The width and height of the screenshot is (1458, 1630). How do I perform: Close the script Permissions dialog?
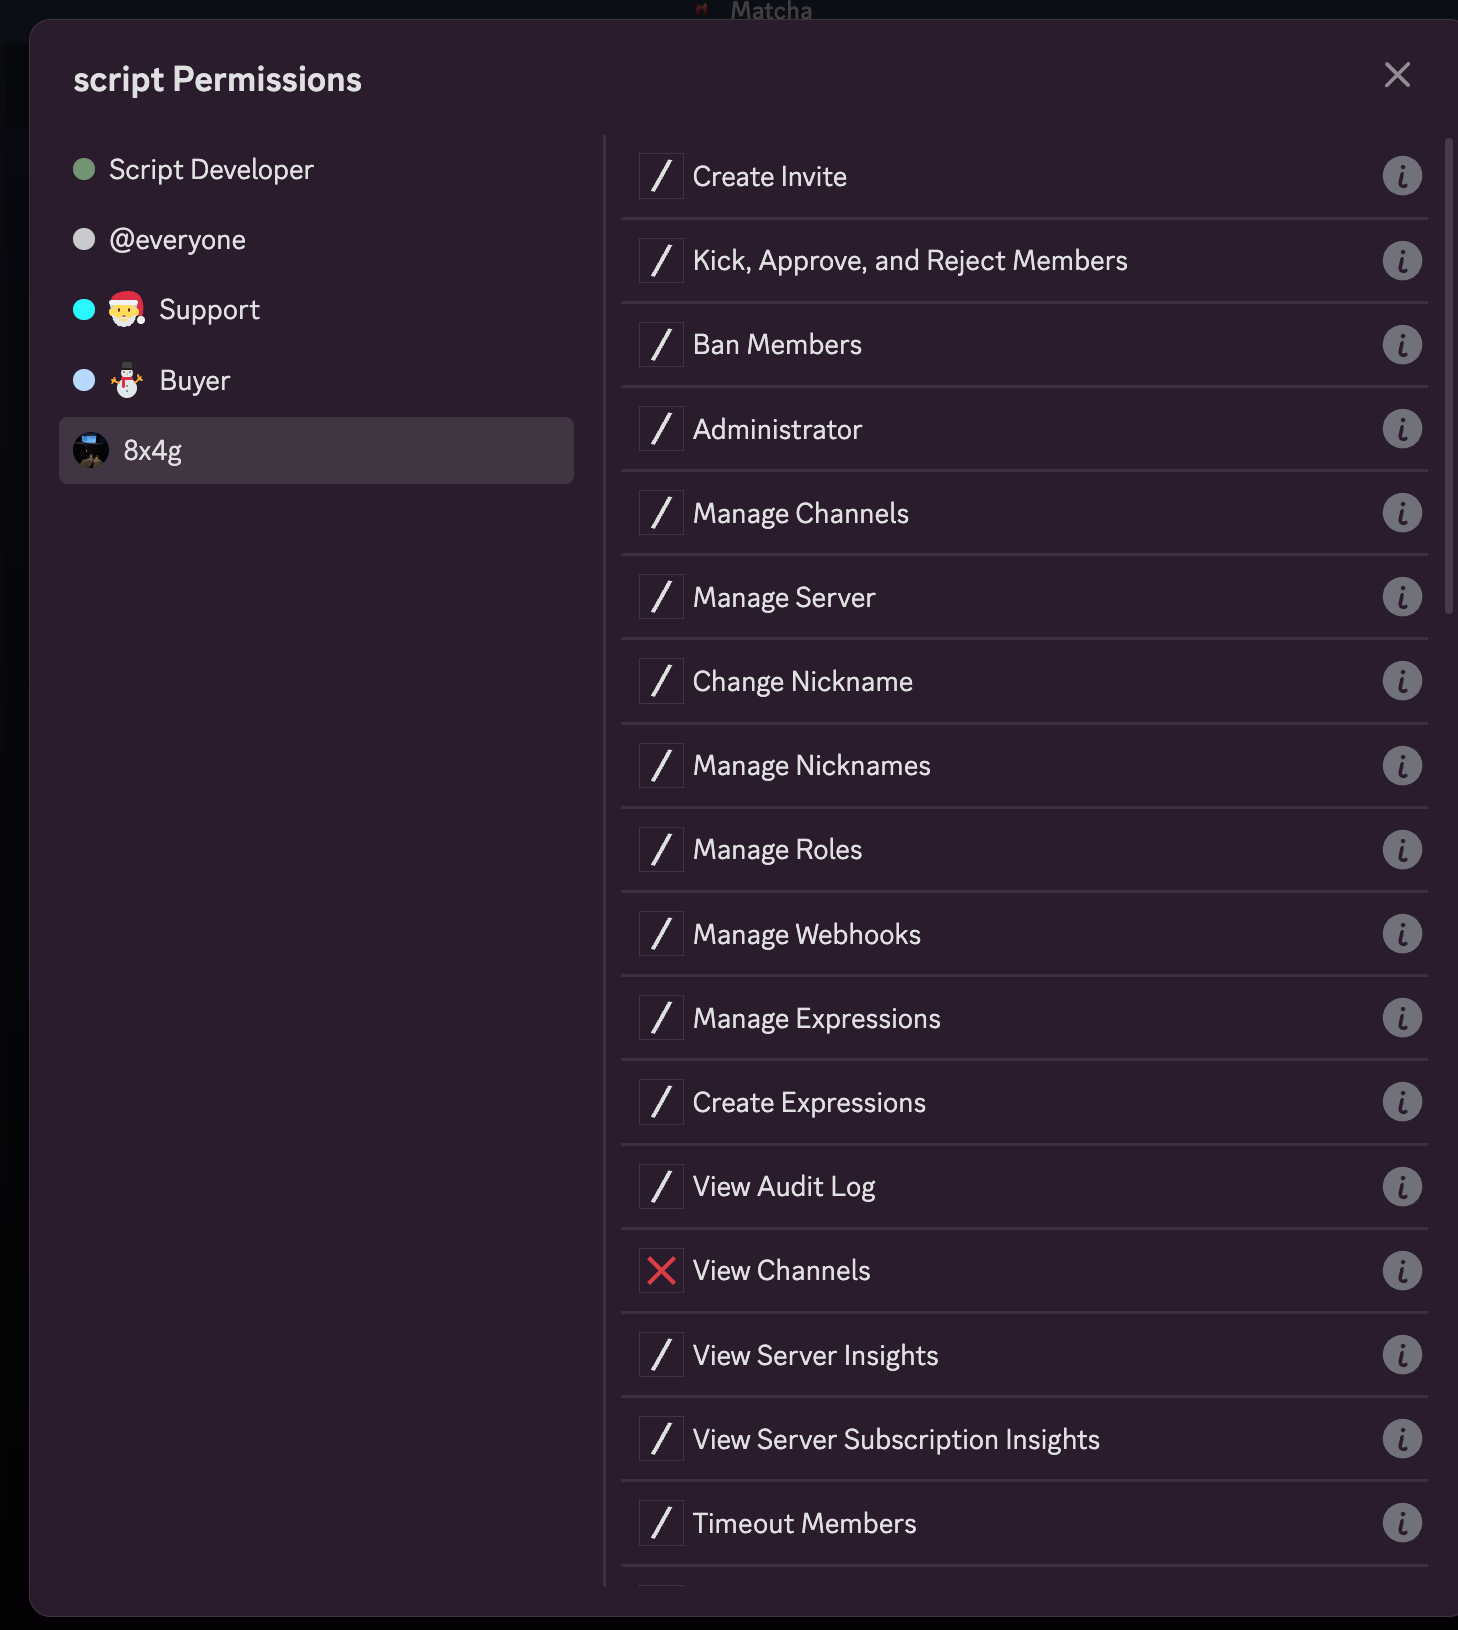tap(1397, 75)
